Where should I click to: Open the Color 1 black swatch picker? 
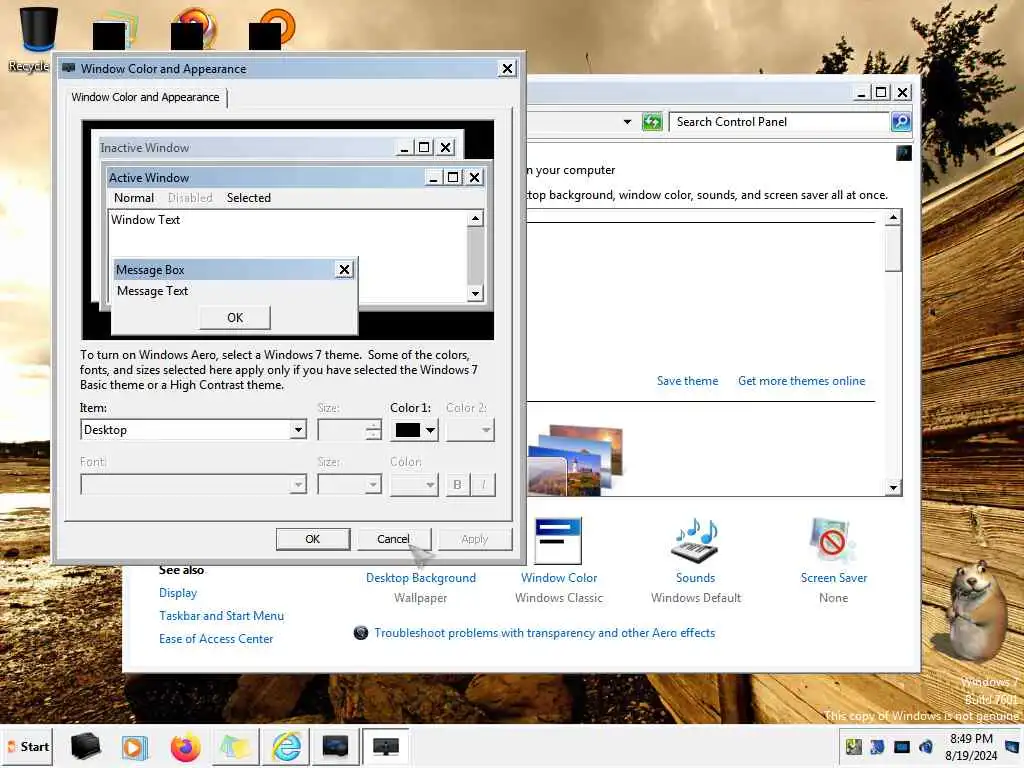point(415,430)
